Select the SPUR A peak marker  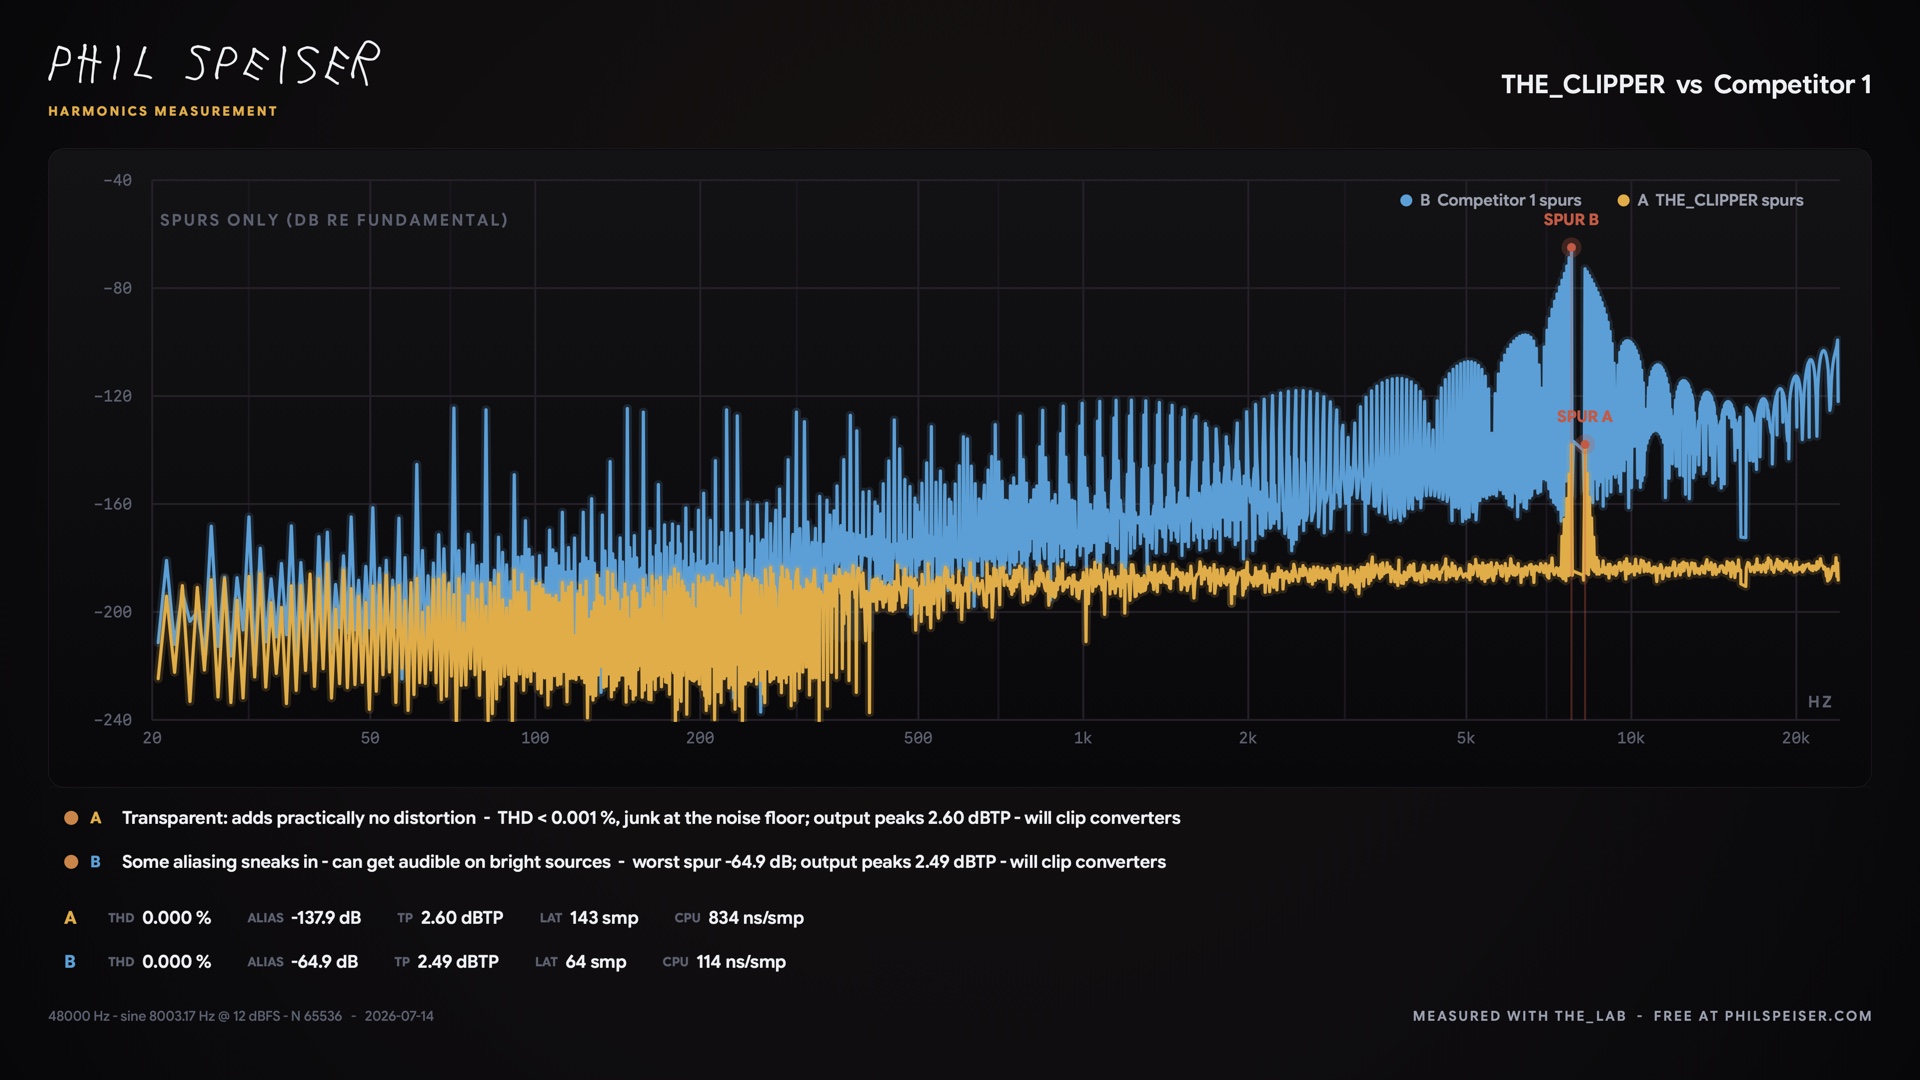(1585, 444)
